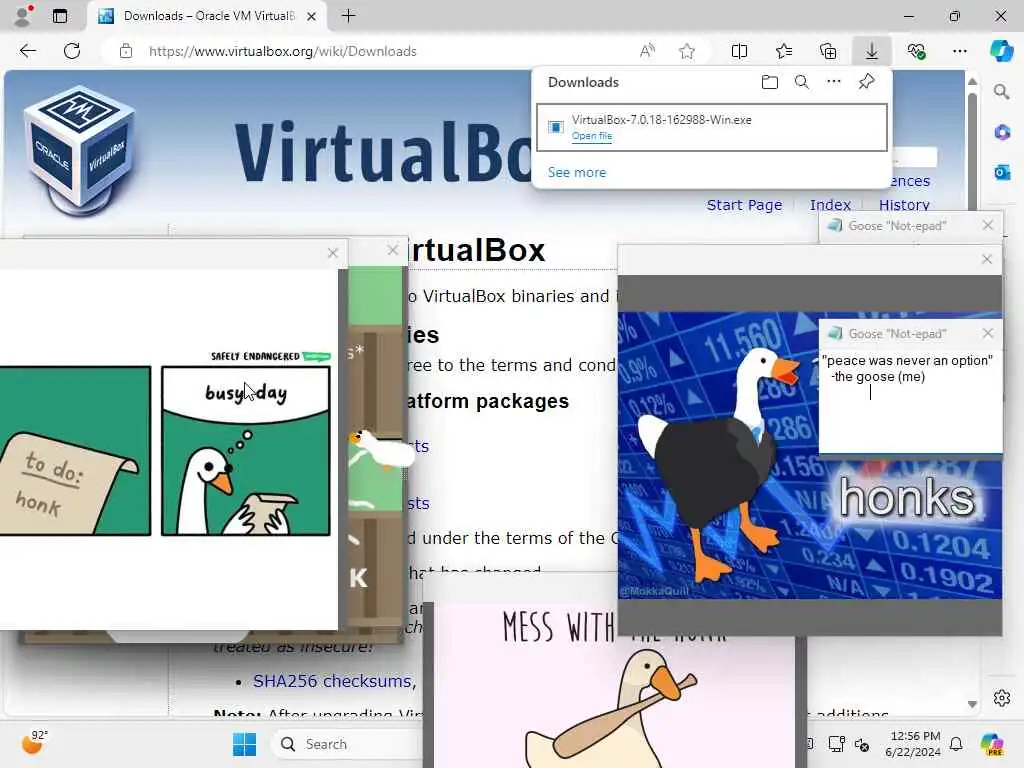Screen dimensions: 1024x768
Task: Click the to do: honk comic panel
Action: [75, 451]
